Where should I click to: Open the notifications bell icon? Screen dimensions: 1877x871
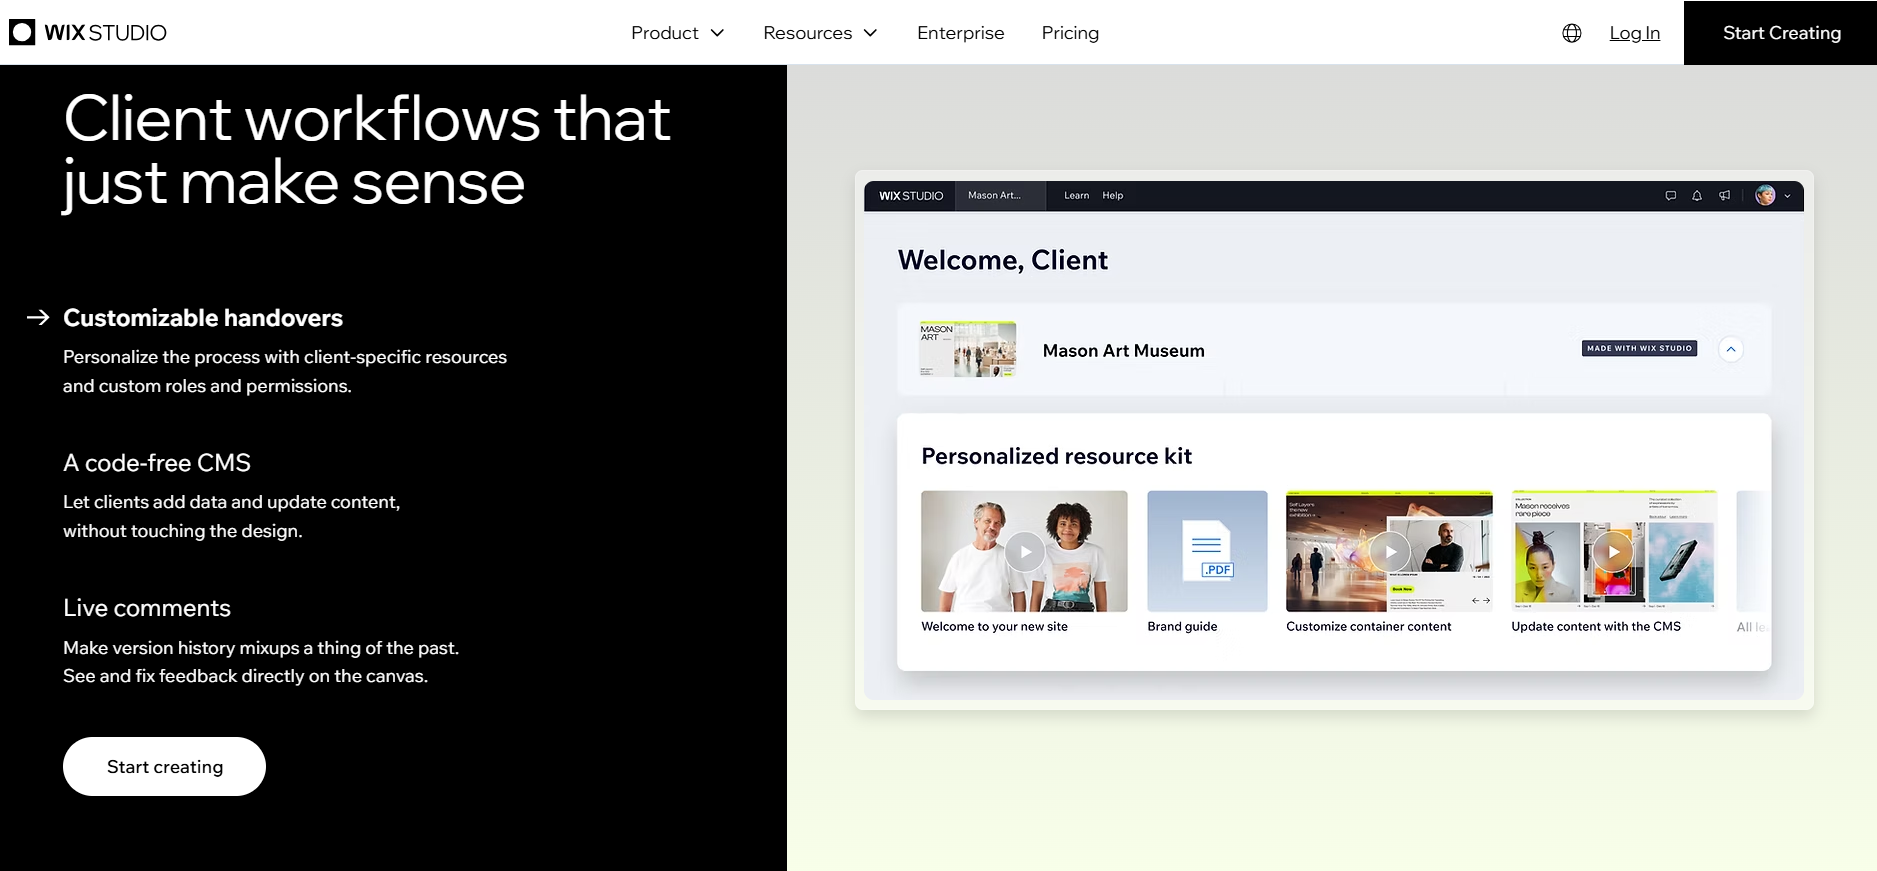click(1697, 196)
